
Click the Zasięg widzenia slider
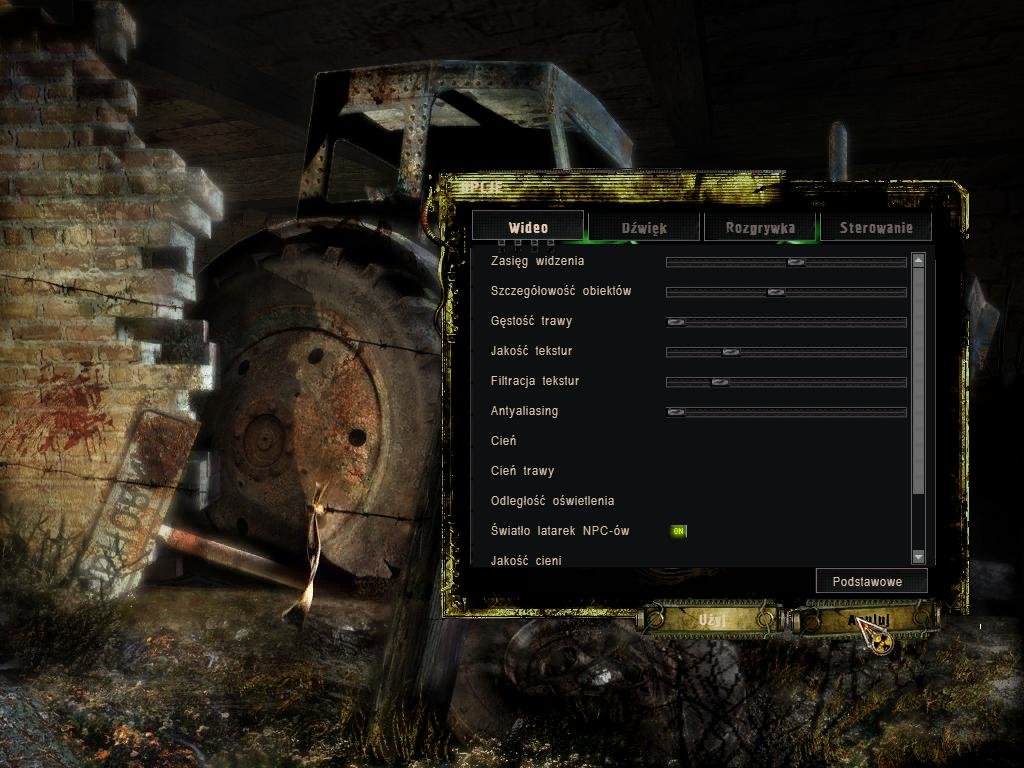tap(786, 262)
